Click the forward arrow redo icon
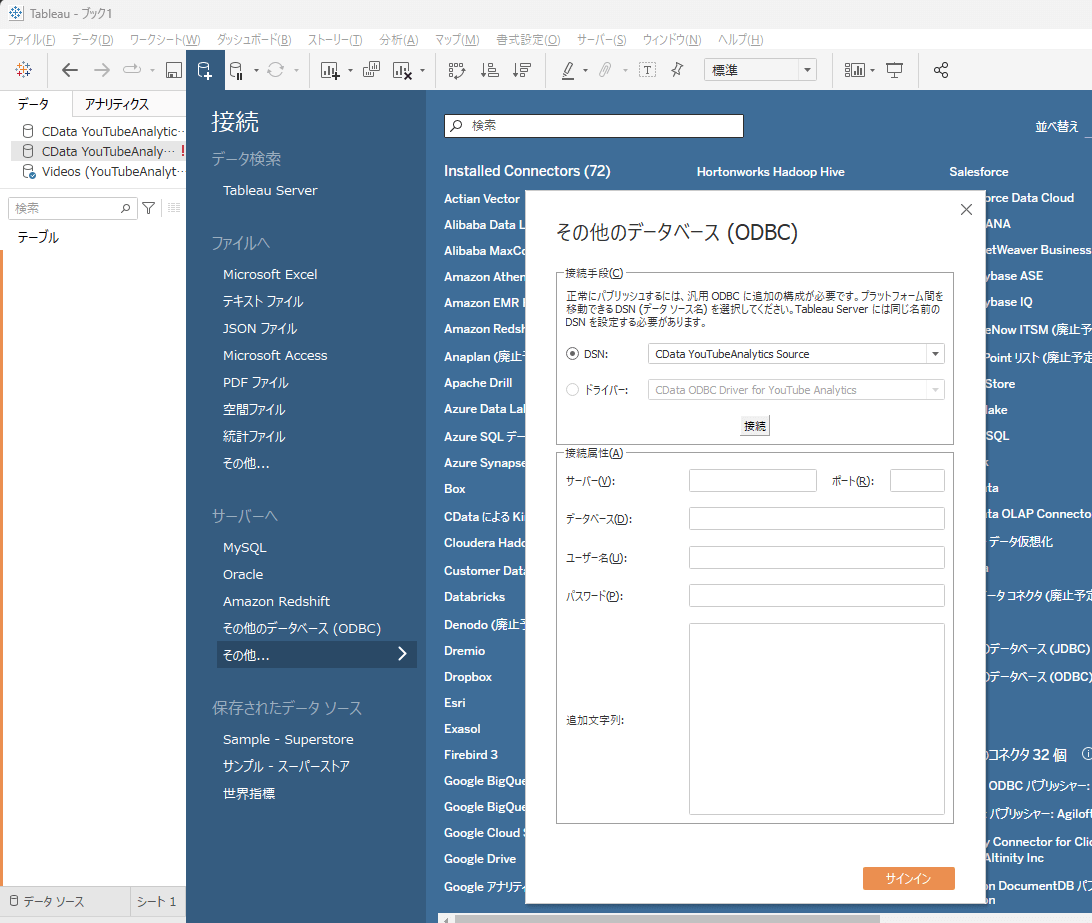The width and height of the screenshot is (1092, 923). pos(102,70)
